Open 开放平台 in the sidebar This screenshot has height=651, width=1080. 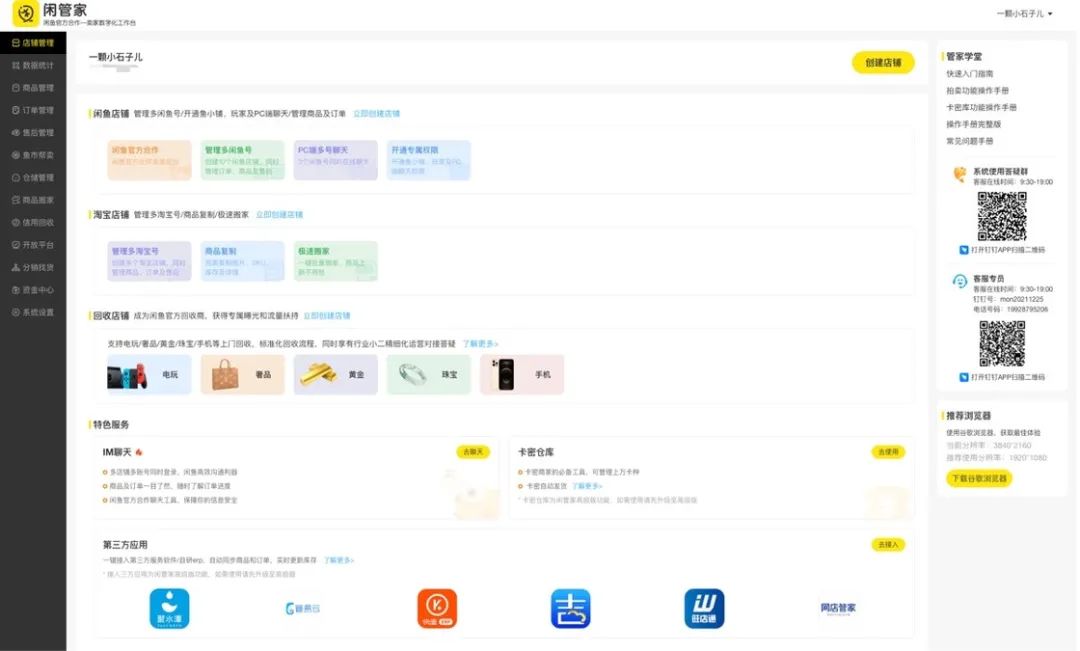[33, 245]
